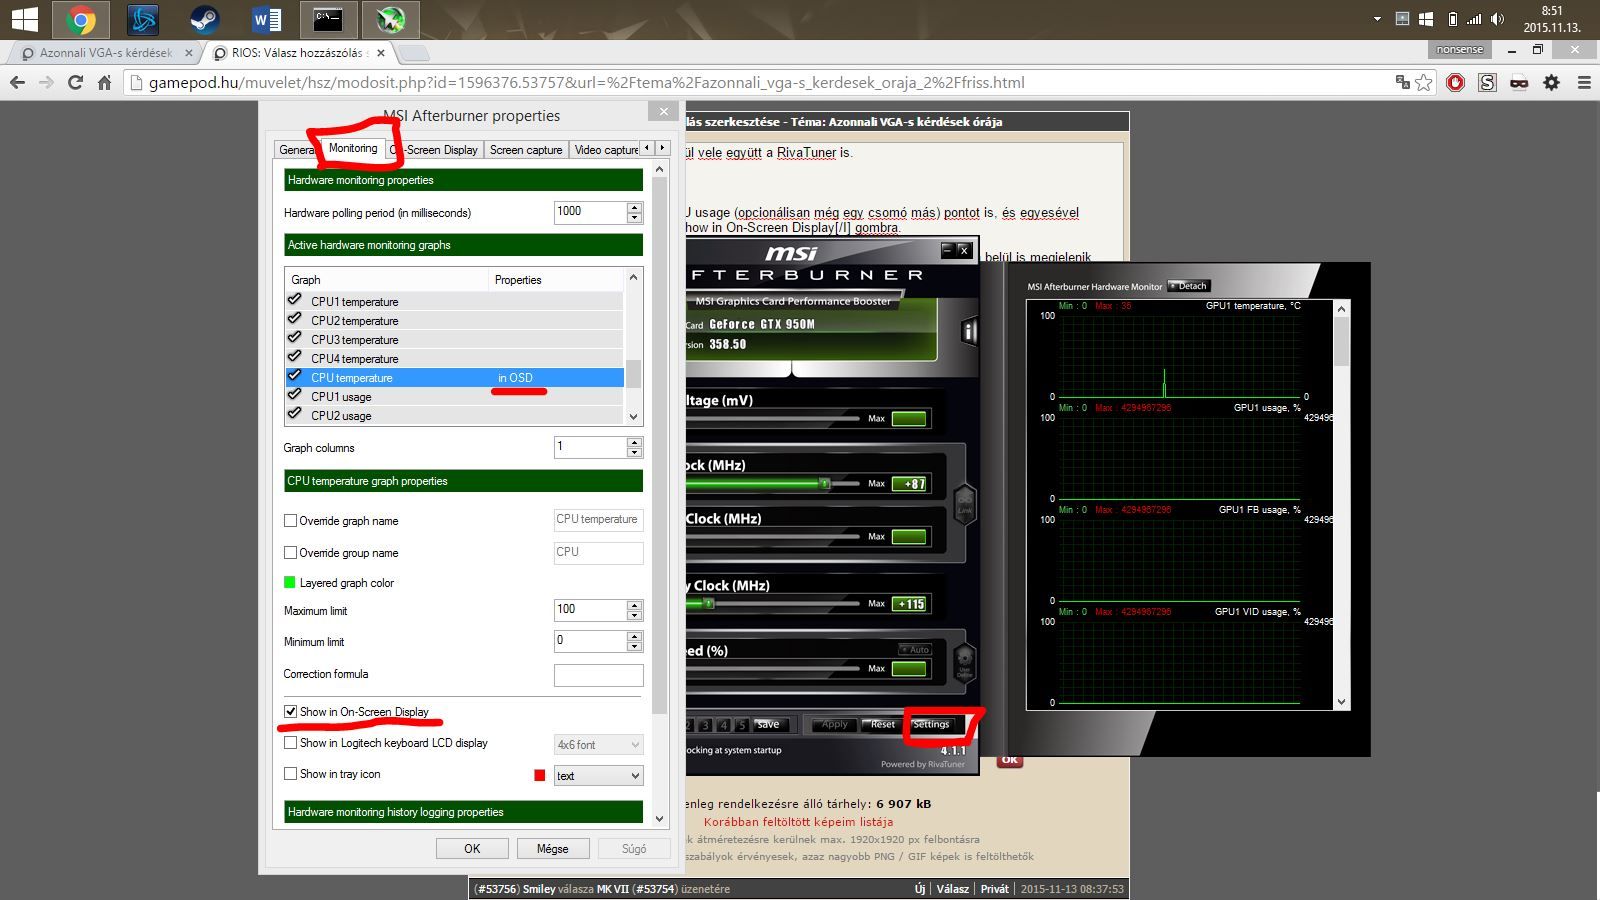Click the Correction formula input field
This screenshot has width=1600, height=900.
(x=598, y=675)
